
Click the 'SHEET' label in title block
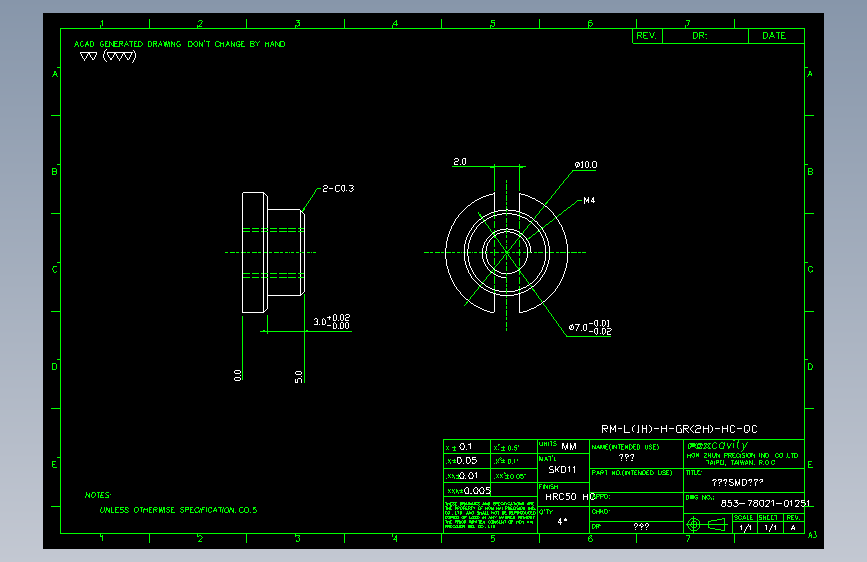[769, 518]
